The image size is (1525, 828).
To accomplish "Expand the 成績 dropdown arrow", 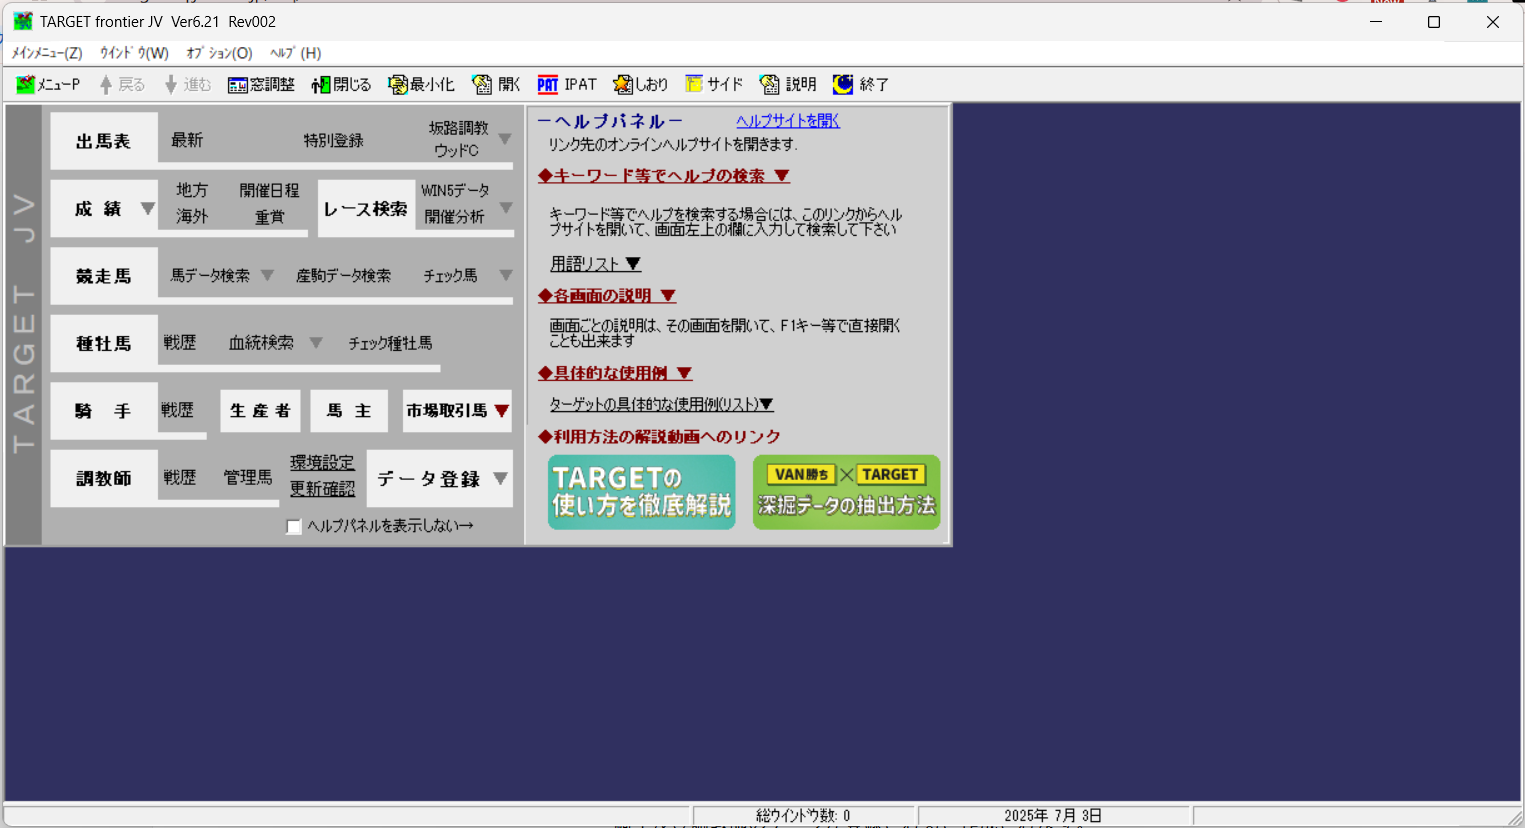I will [x=148, y=209].
